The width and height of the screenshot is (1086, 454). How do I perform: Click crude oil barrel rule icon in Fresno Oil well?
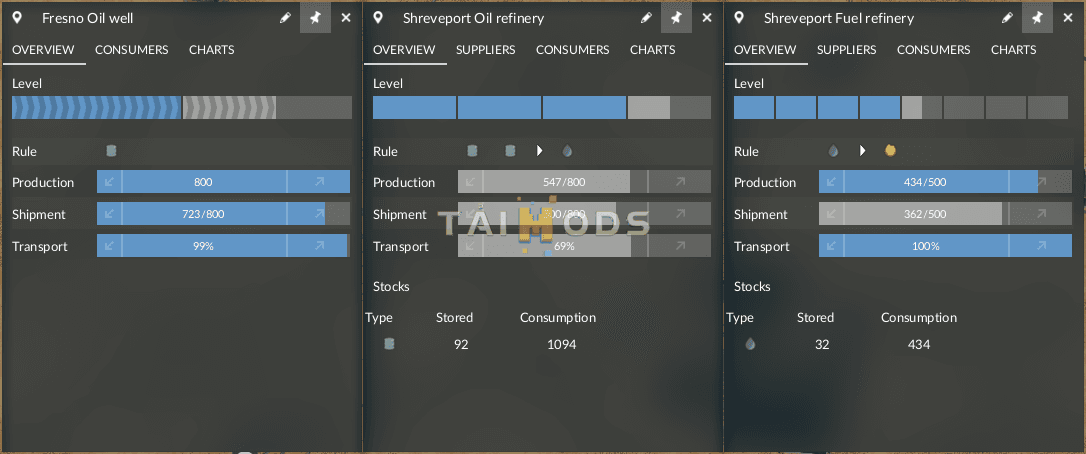point(112,150)
